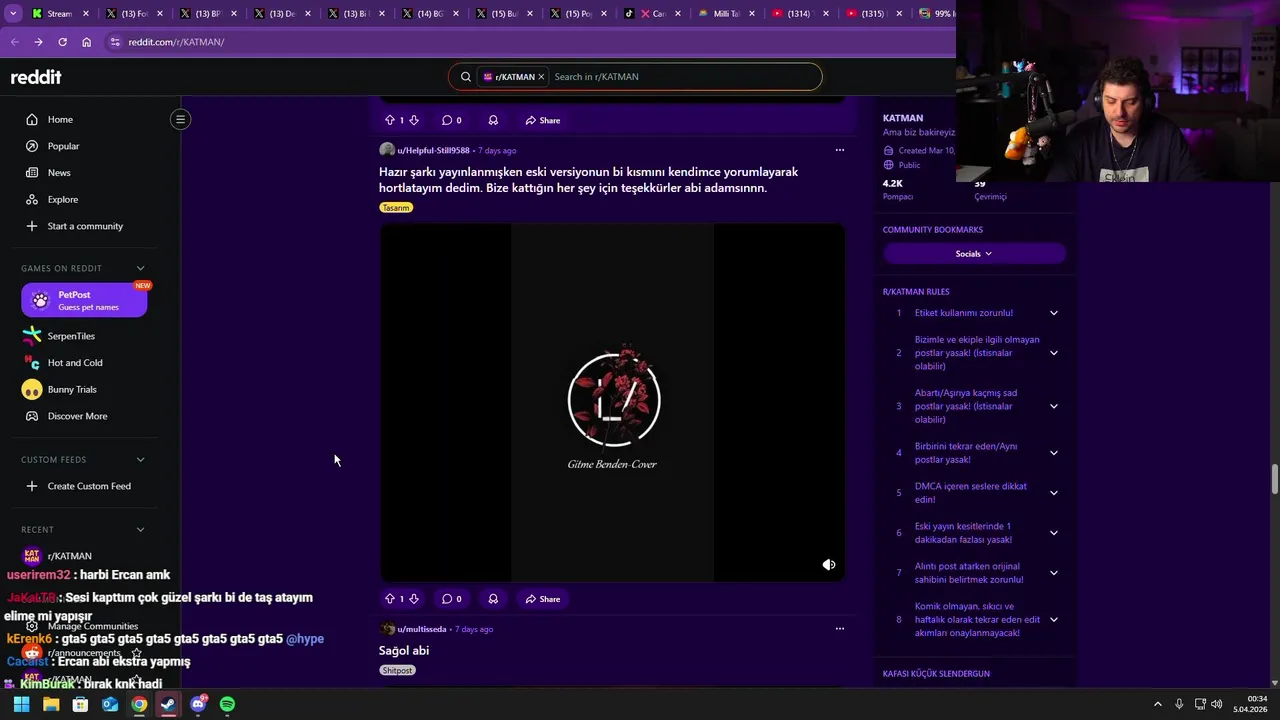Expand rule 2 Bizimle ve ekiple ilgili
This screenshot has width=1280, height=720.
tap(1054, 353)
